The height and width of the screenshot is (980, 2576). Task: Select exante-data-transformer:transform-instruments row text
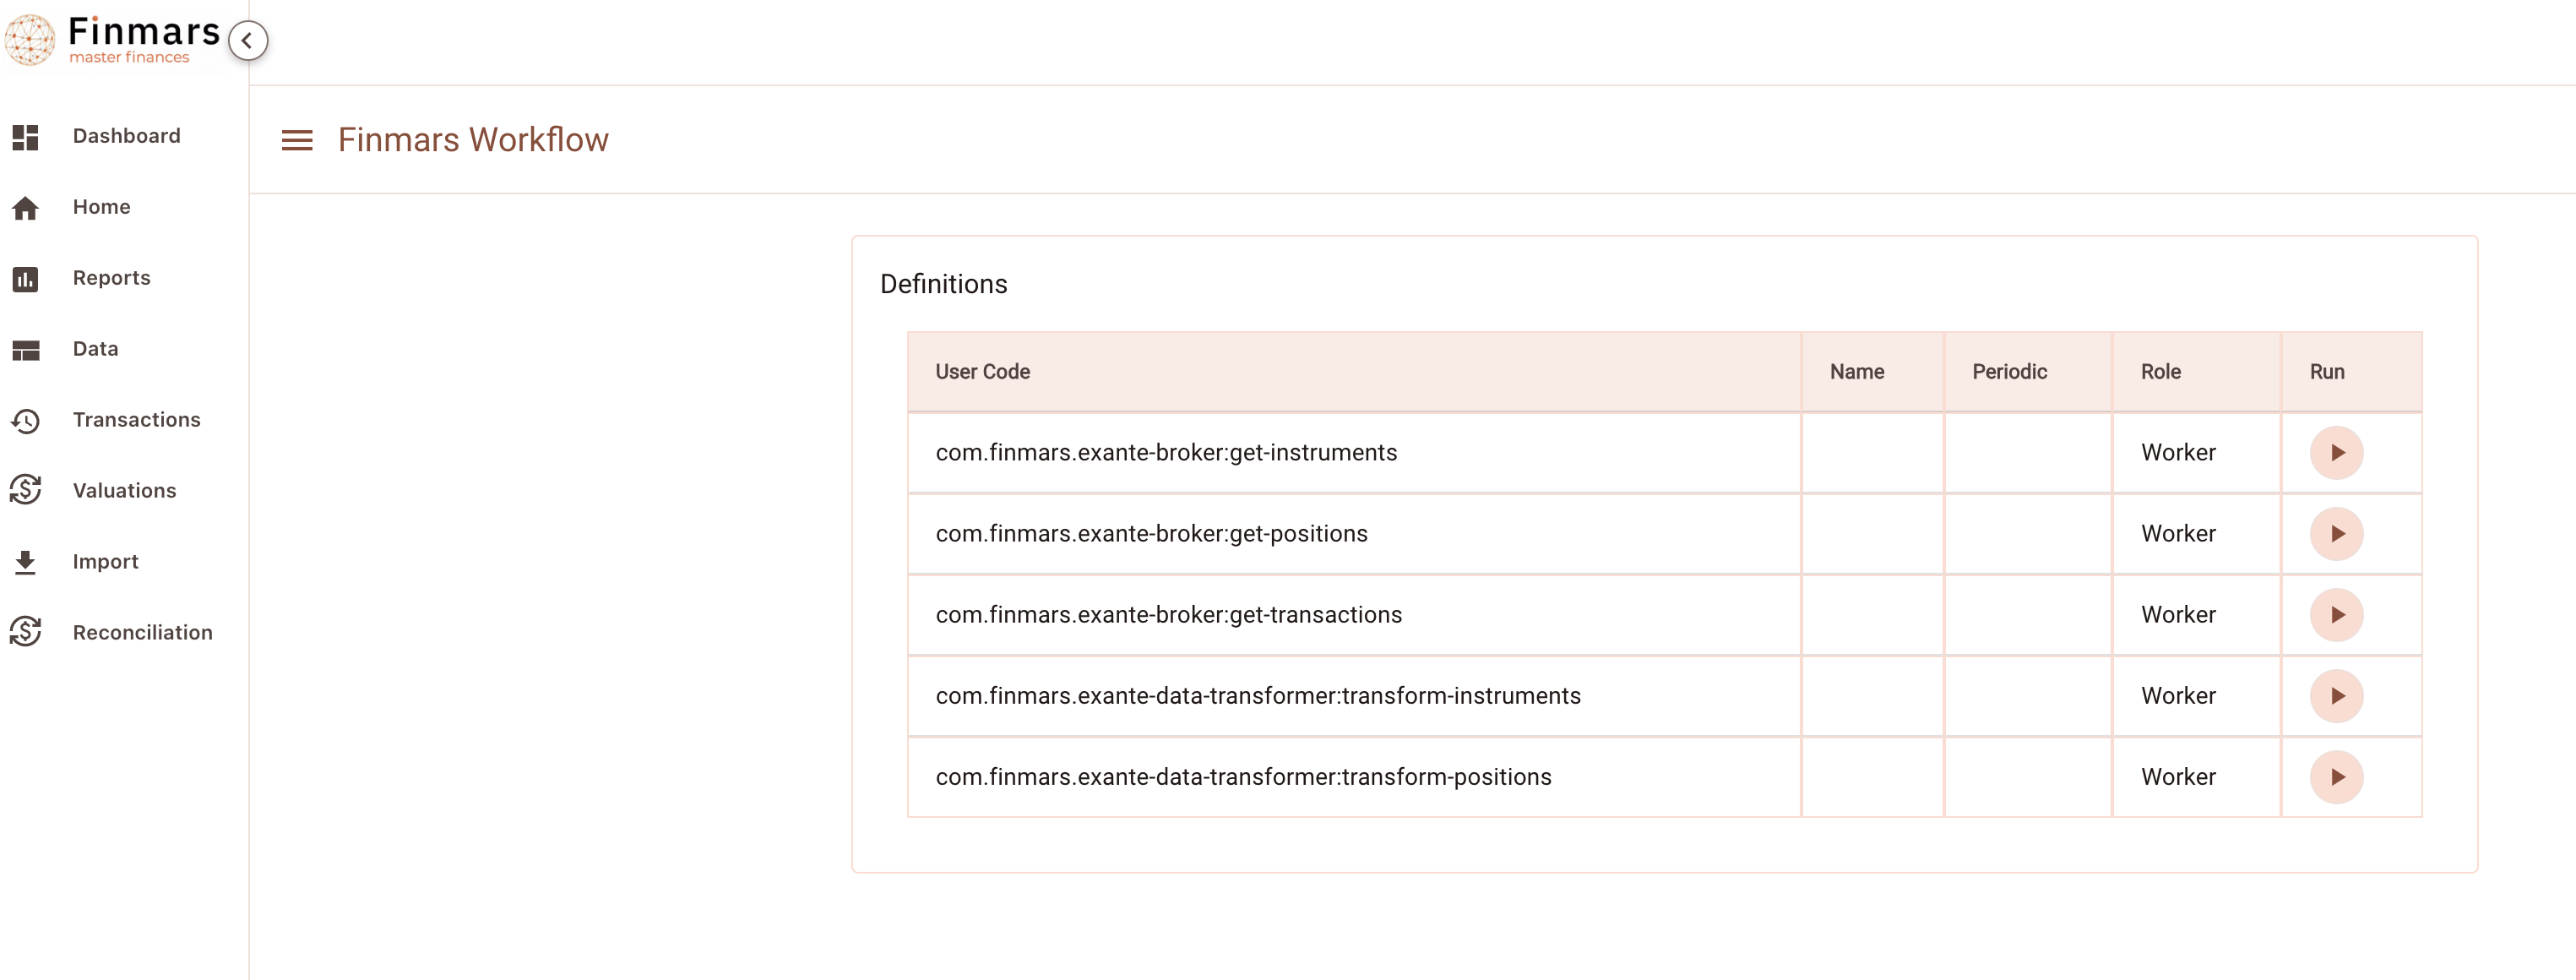point(1258,696)
